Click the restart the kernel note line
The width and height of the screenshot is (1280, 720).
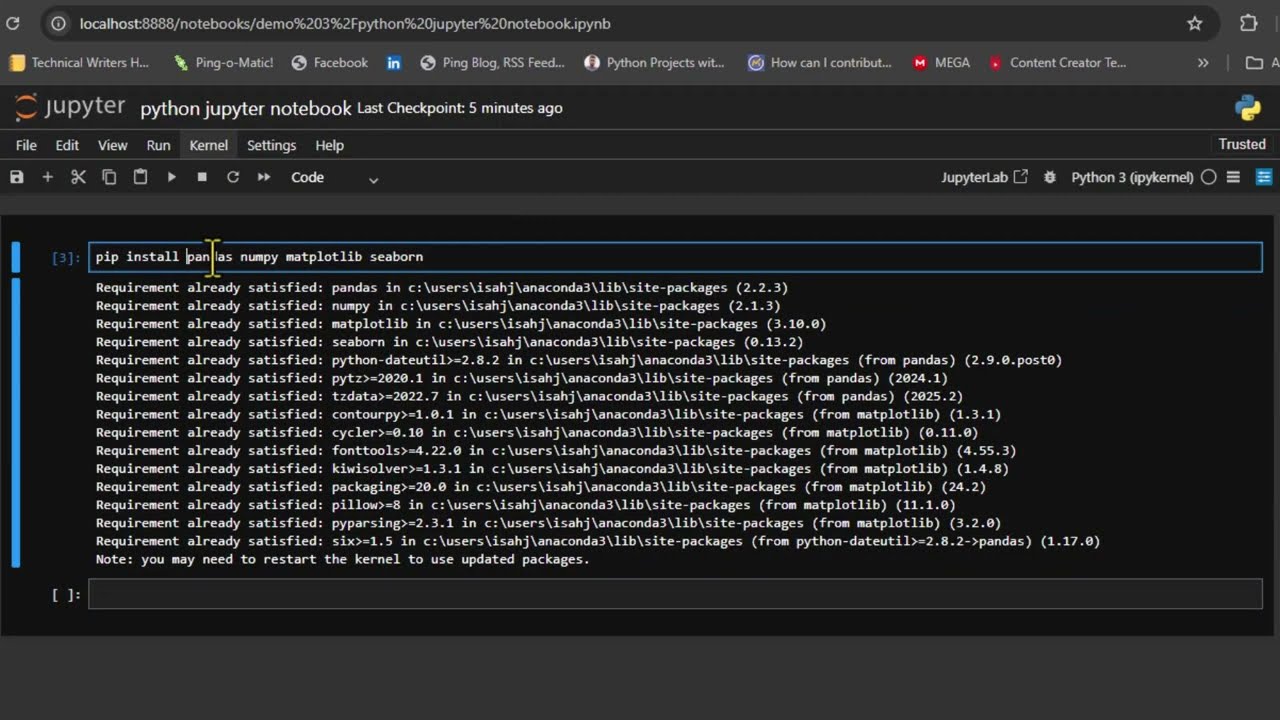[343, 559]
